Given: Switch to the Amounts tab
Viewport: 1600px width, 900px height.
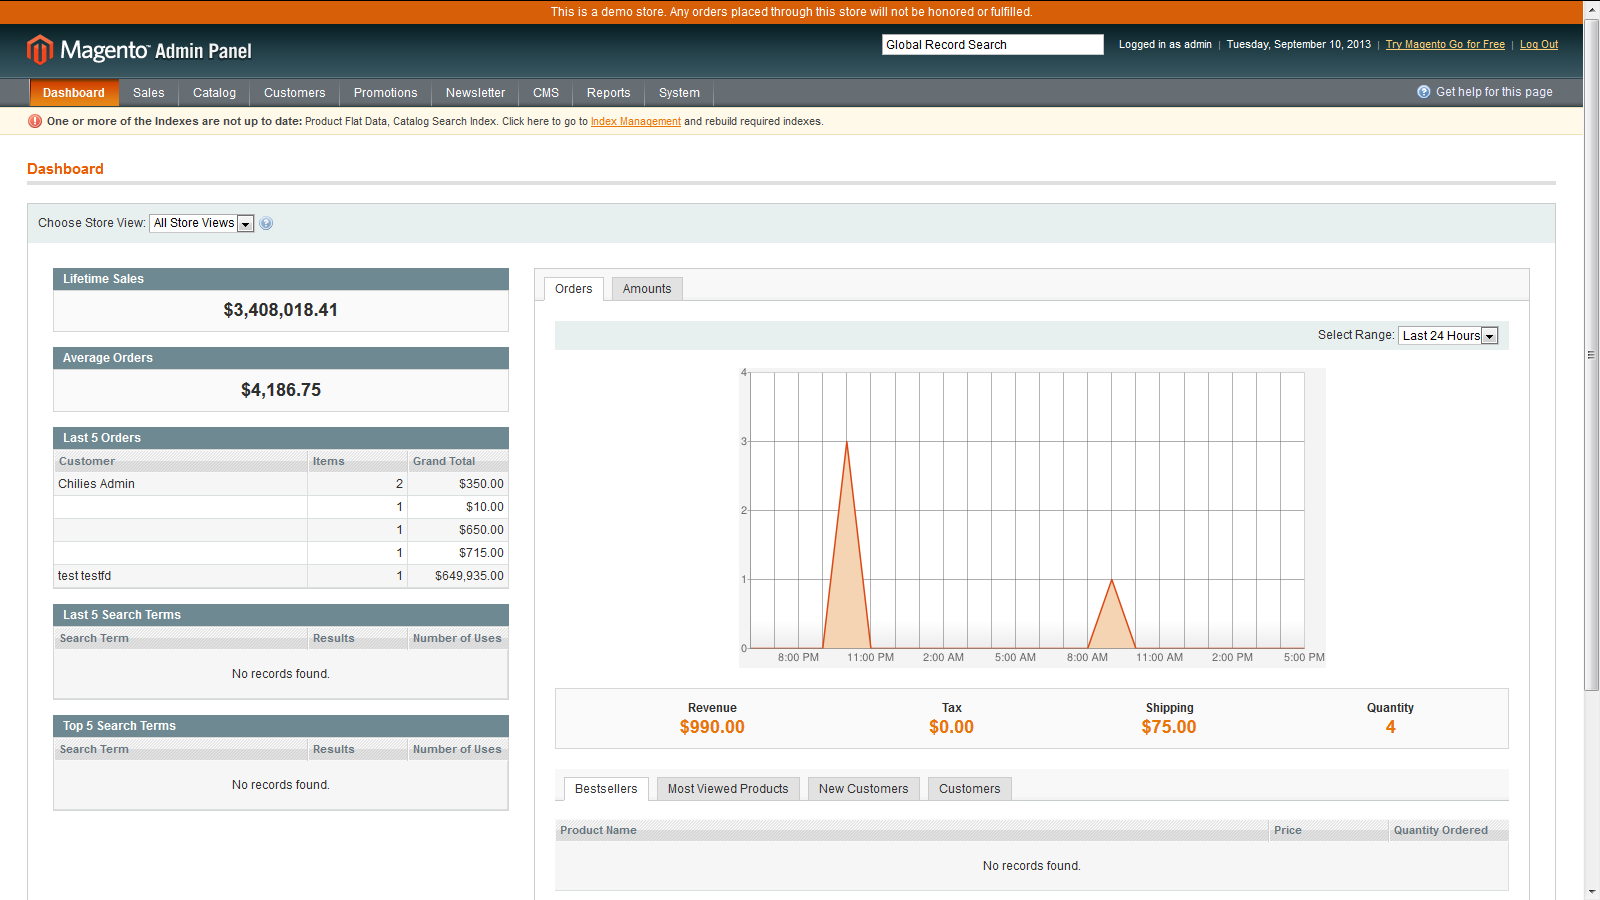Looking at the screenshot, I should (646, 288).
